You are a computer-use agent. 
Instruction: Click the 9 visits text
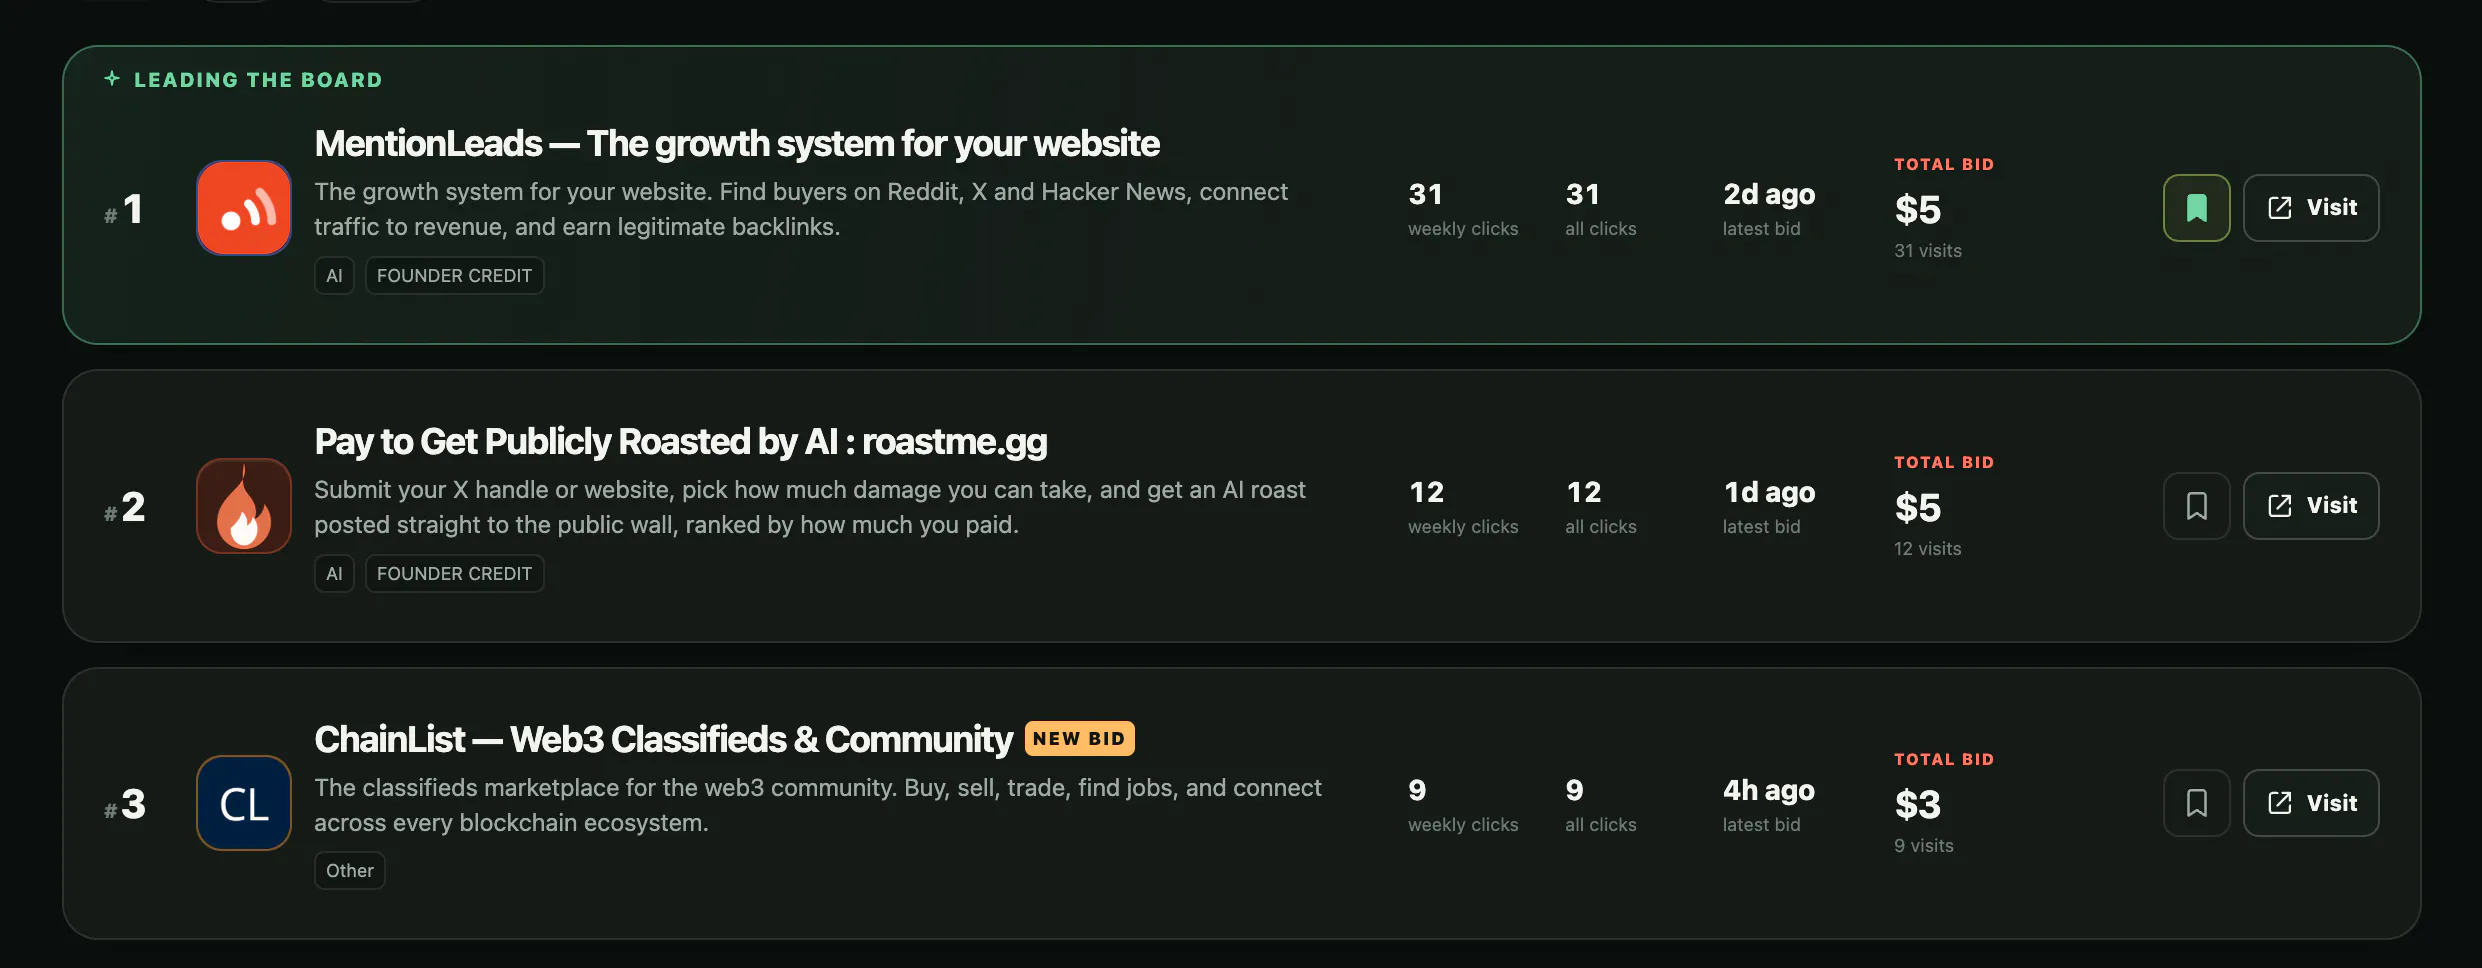[1924, 846]
